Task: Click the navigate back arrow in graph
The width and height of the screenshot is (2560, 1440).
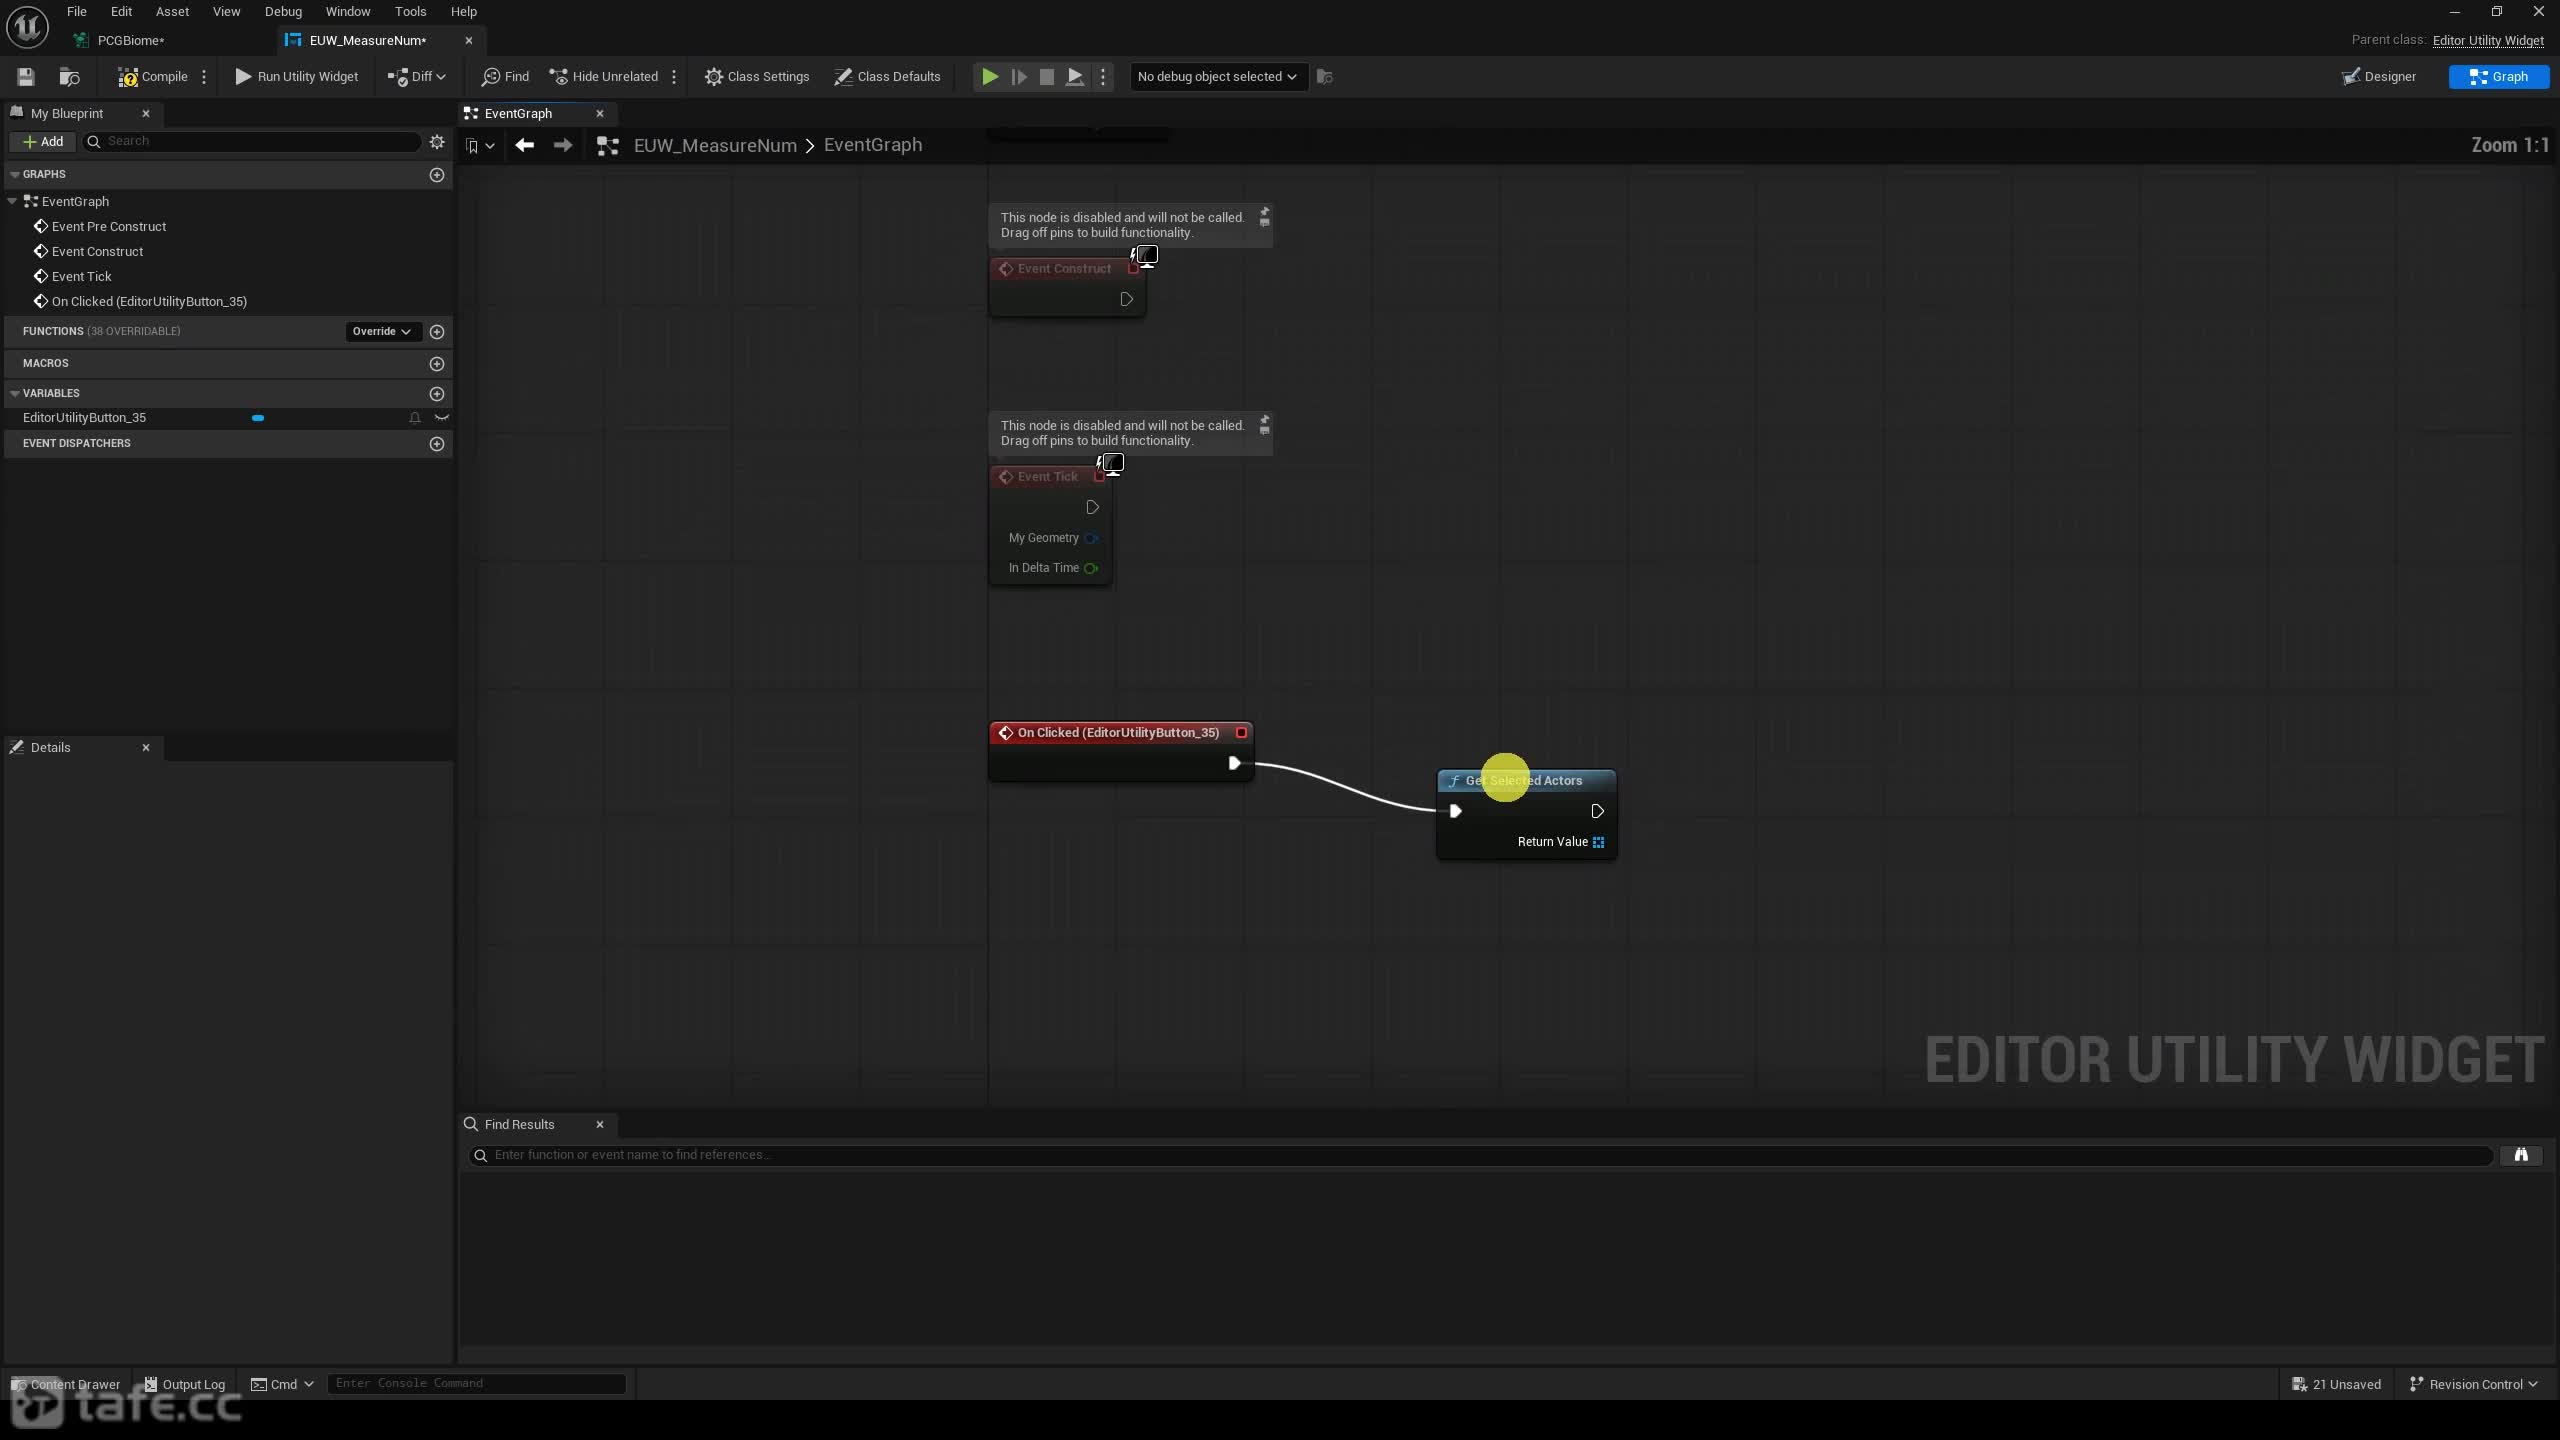Action: tap(524, 145)
